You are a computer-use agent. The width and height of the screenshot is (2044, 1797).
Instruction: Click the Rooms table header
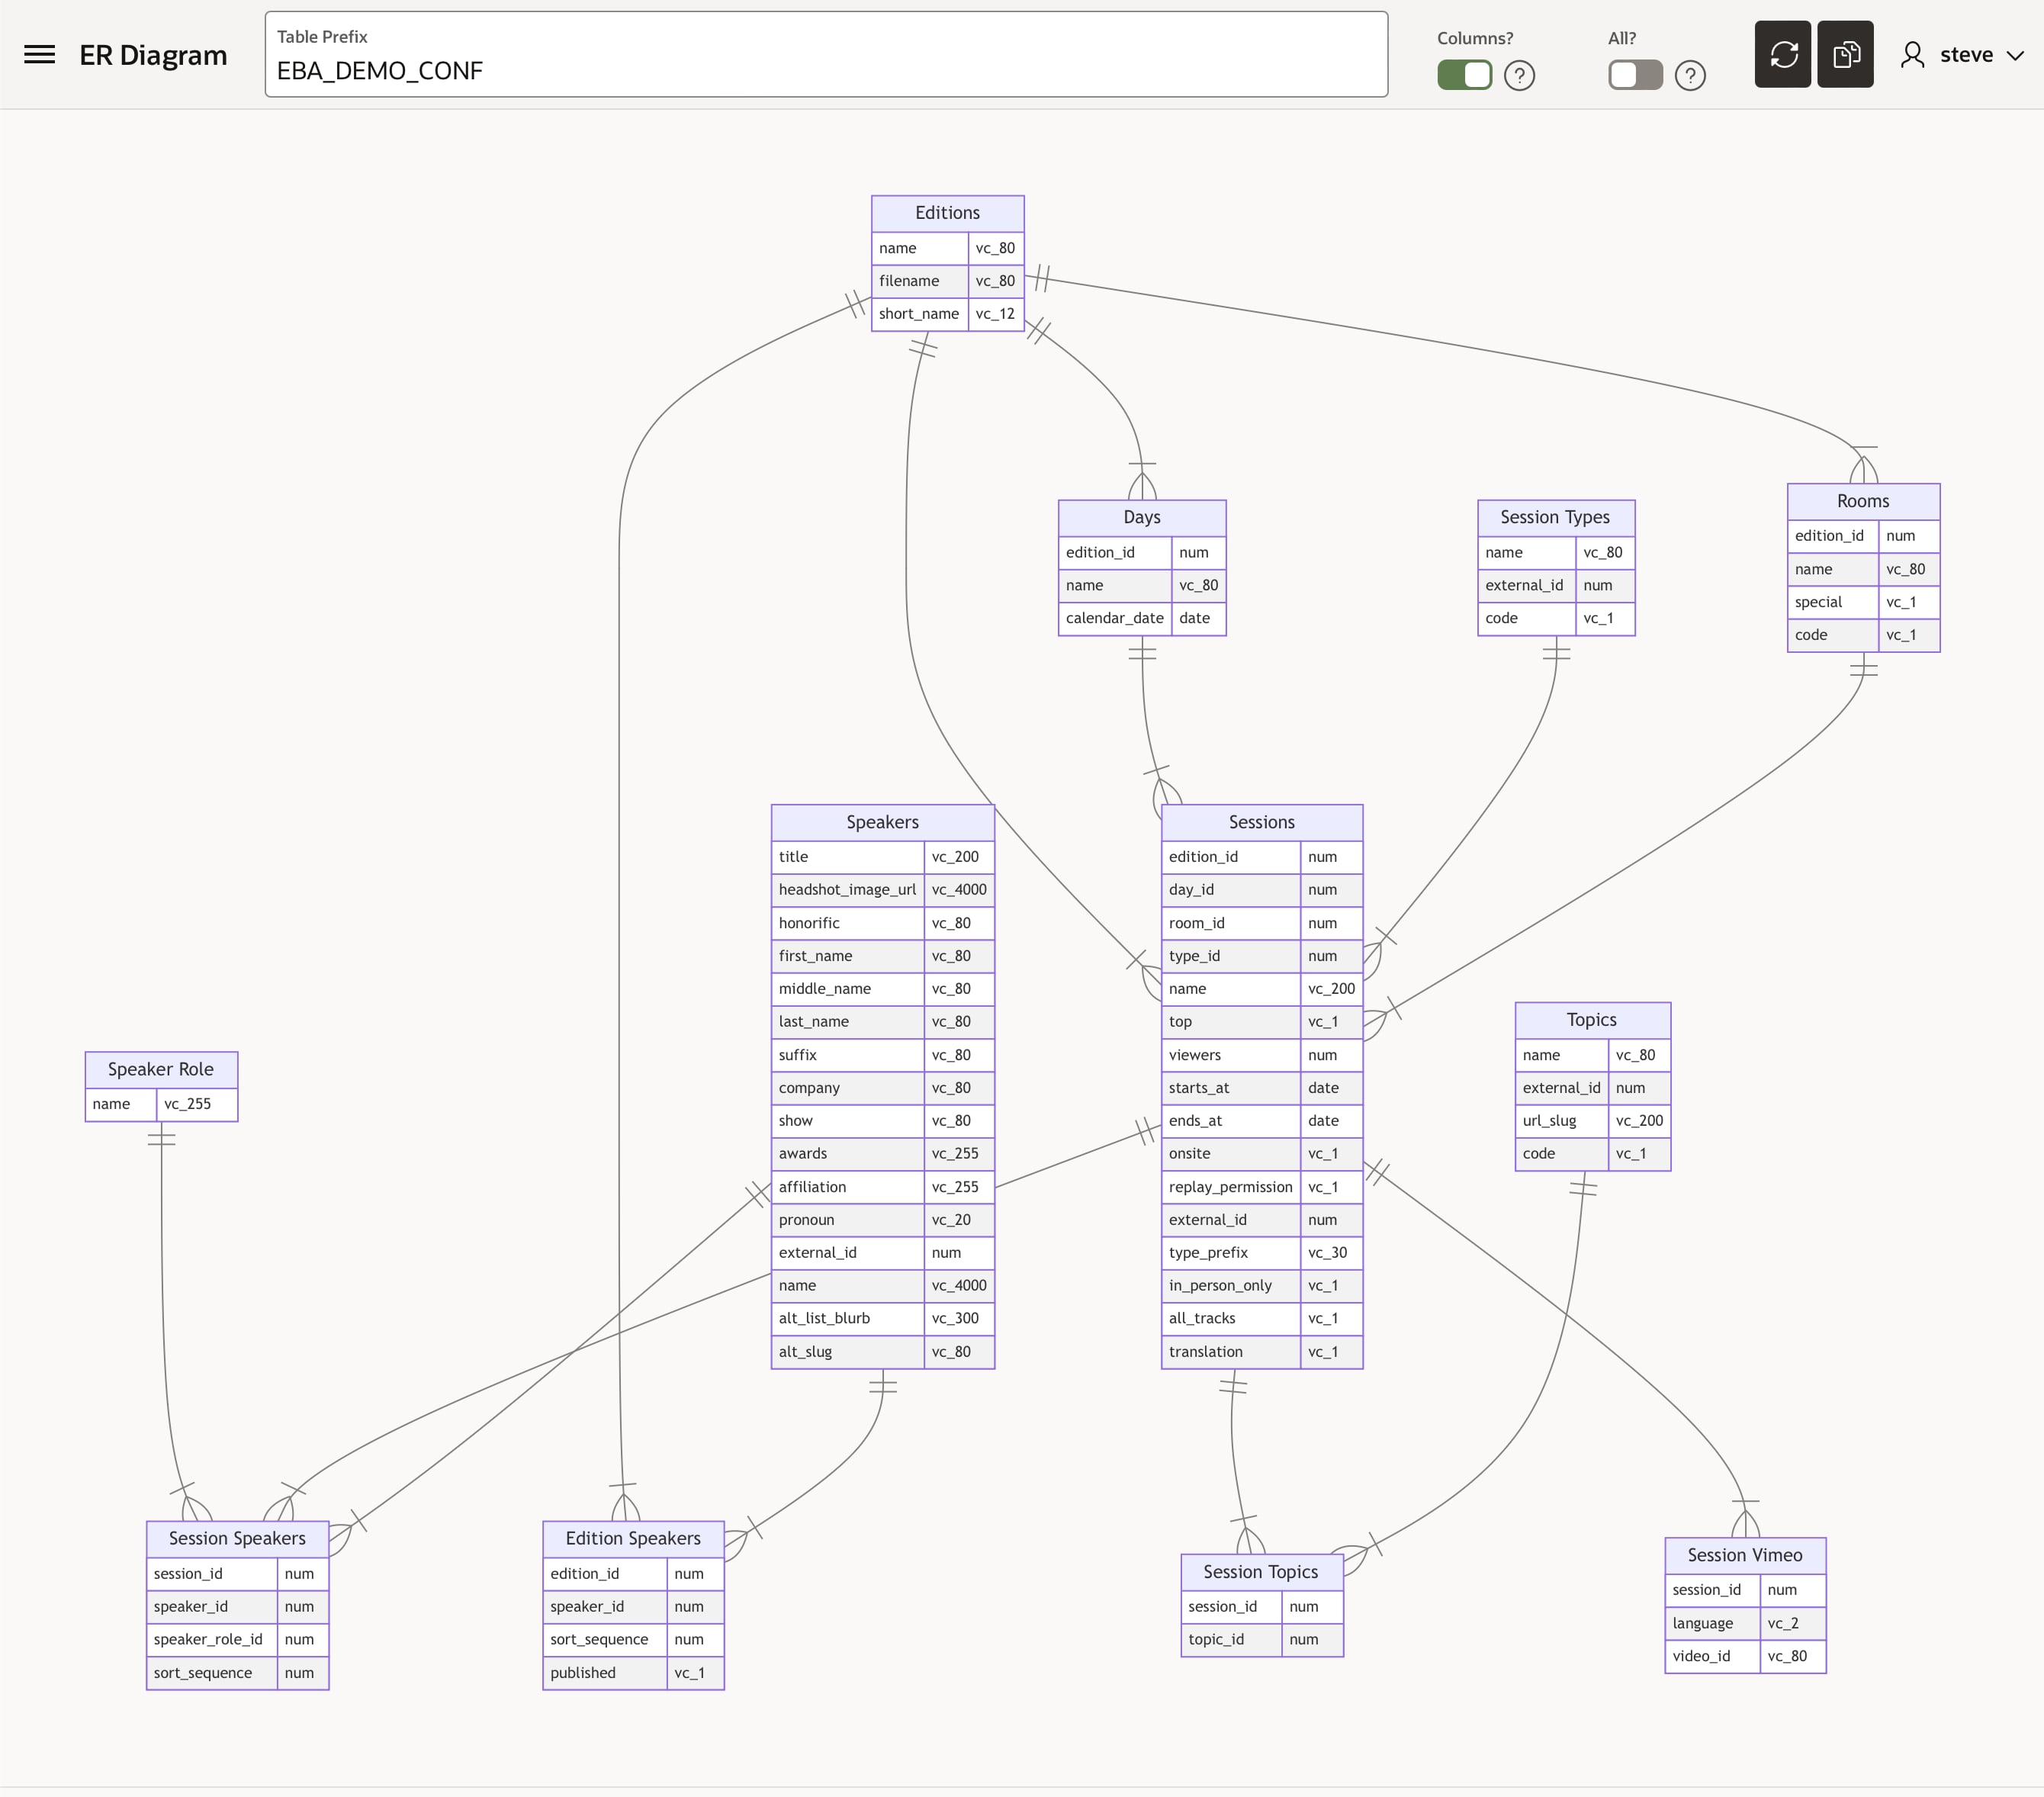pyautogui.click(x=1862, y=501)
